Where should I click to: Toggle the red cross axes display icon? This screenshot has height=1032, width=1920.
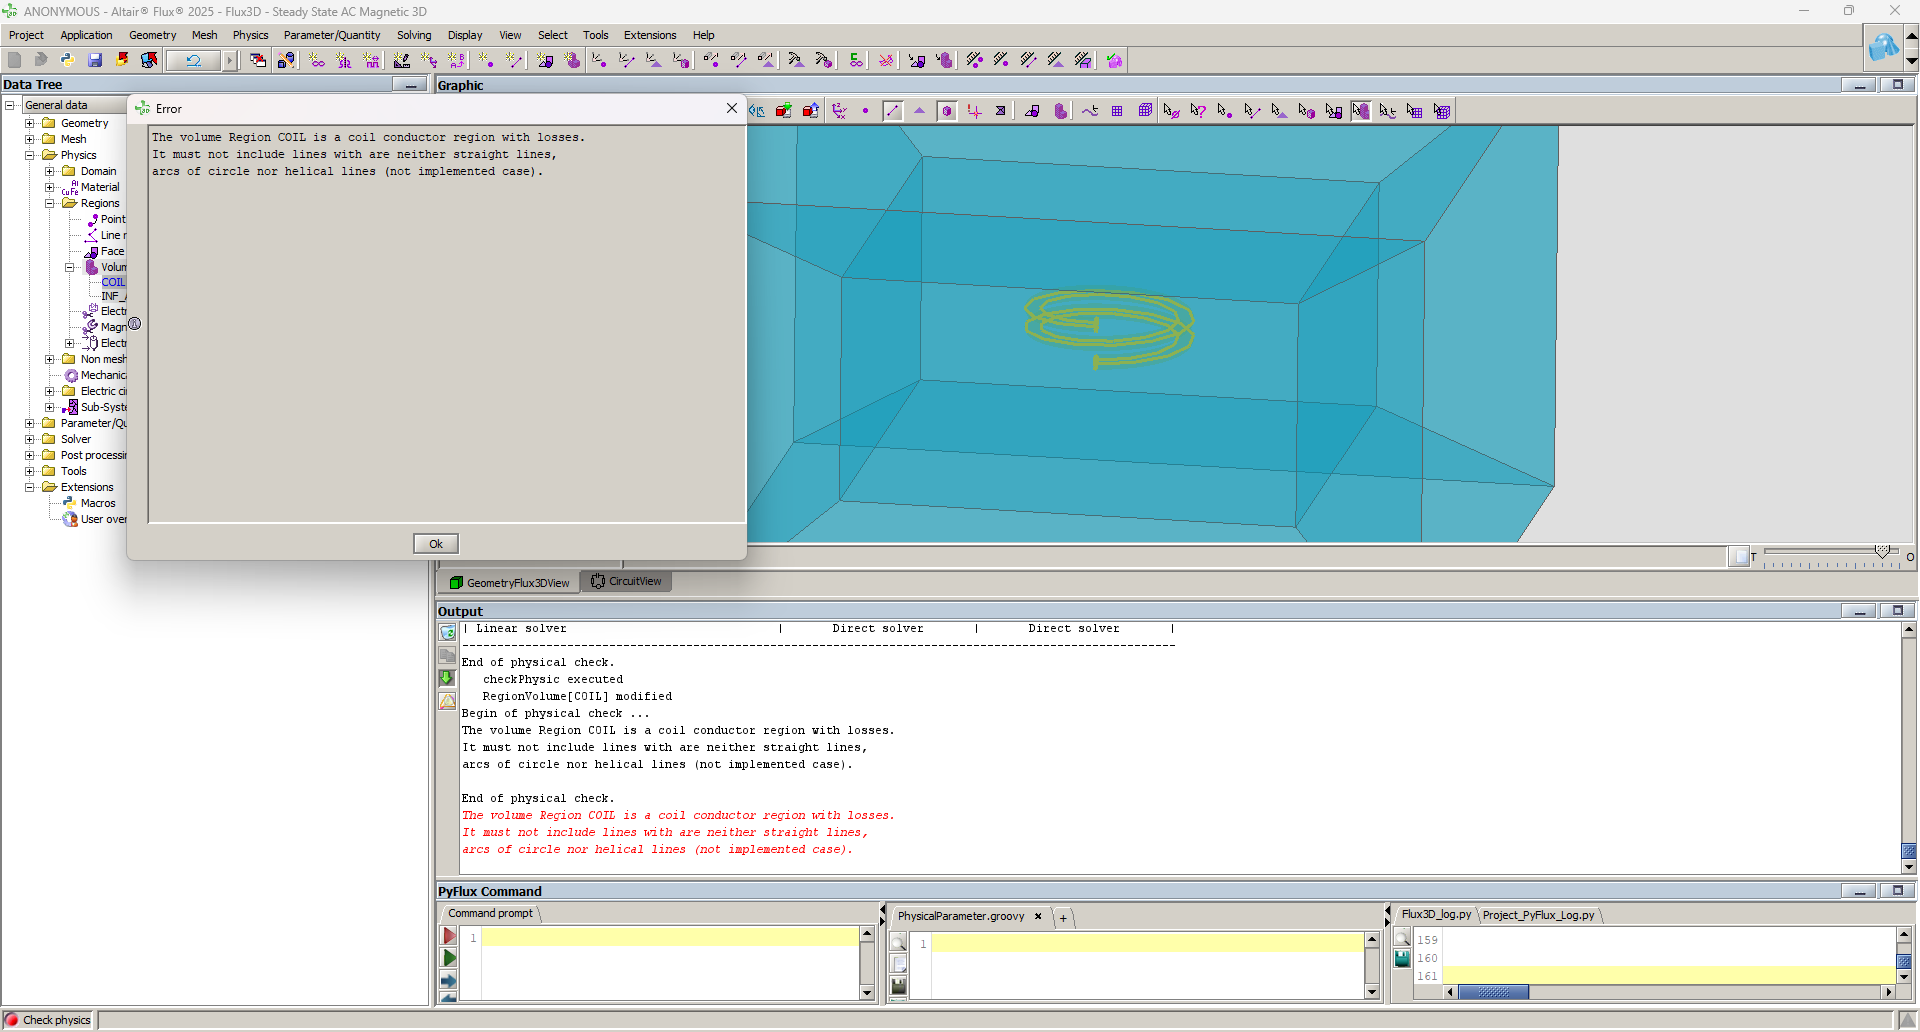(974, 111)
